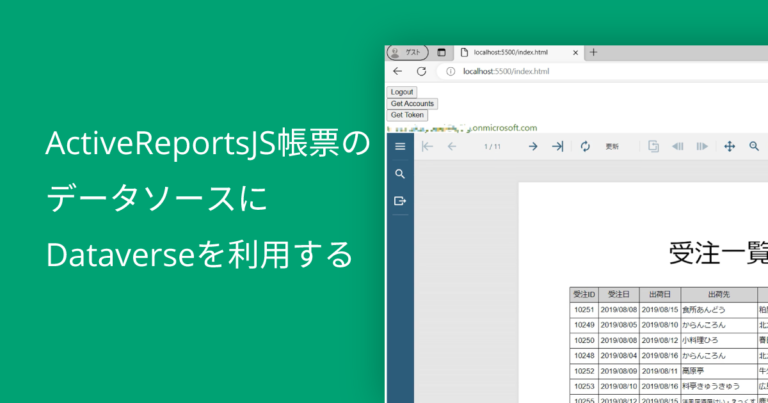Click ship date 2019/08/12 in row 10250
The width and height of the screenshot is (768, 403).
click(x=660, y=340)
